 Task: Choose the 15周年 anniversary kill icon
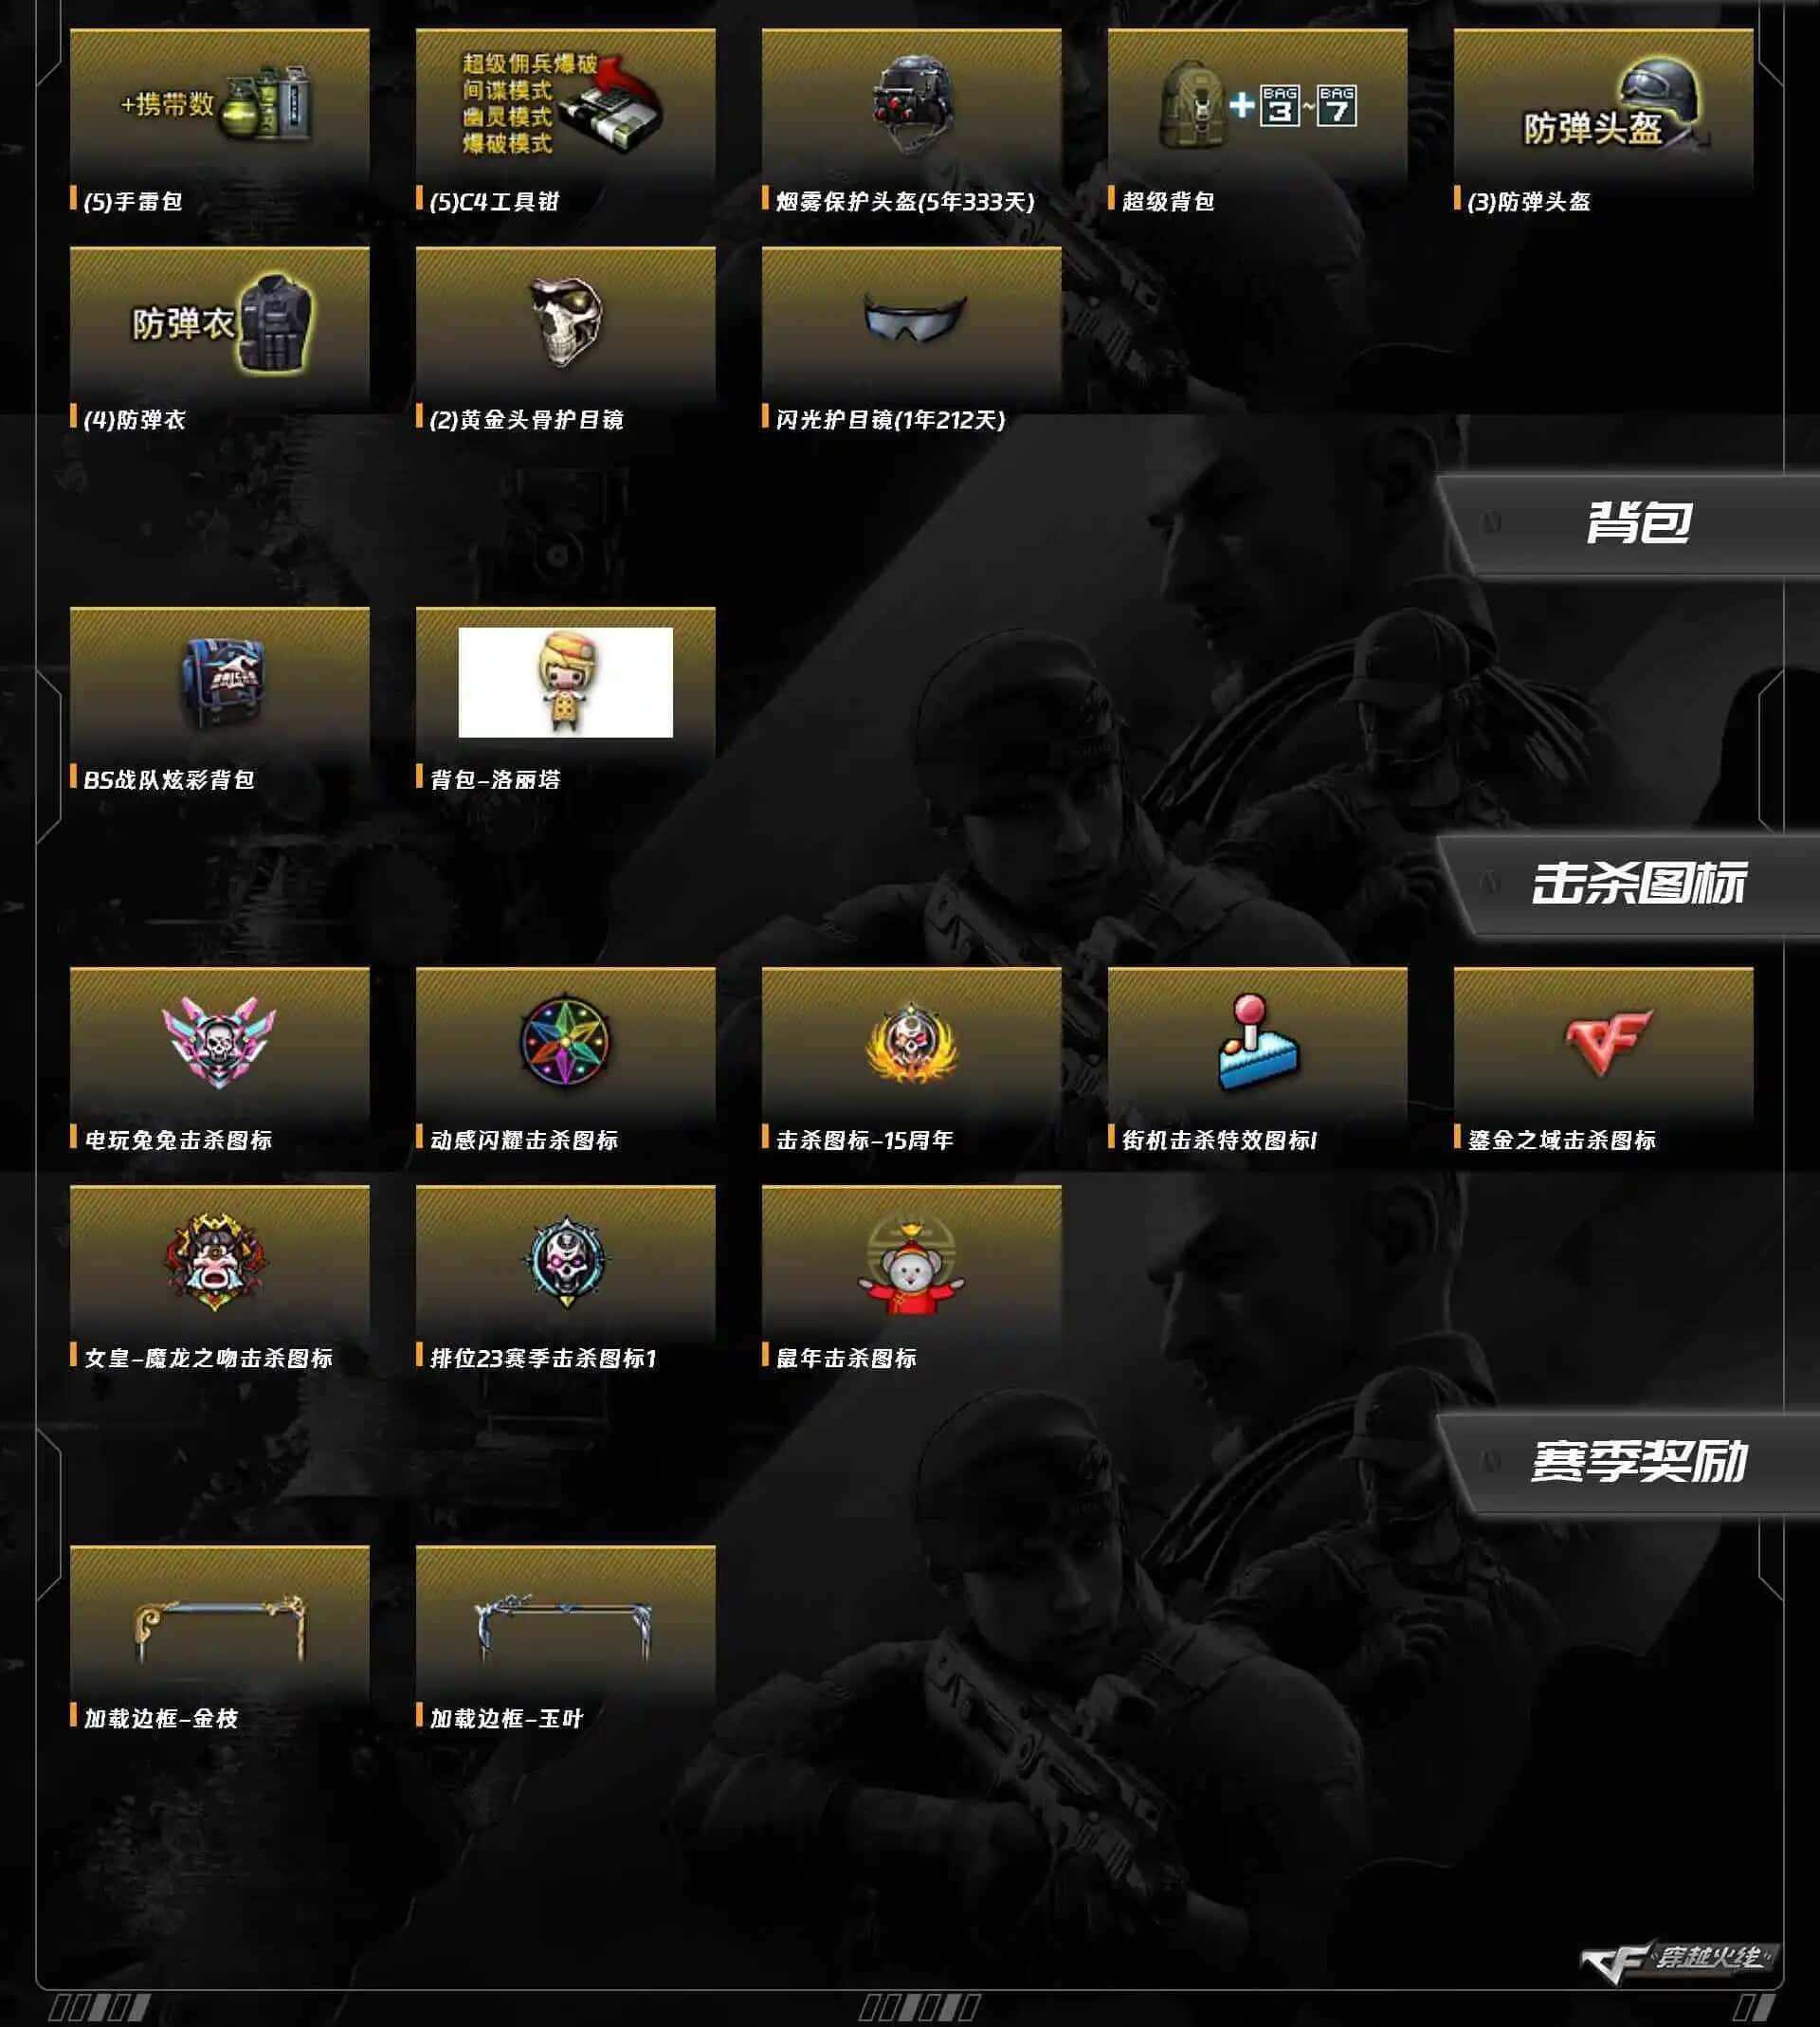tap(911, 1042)
